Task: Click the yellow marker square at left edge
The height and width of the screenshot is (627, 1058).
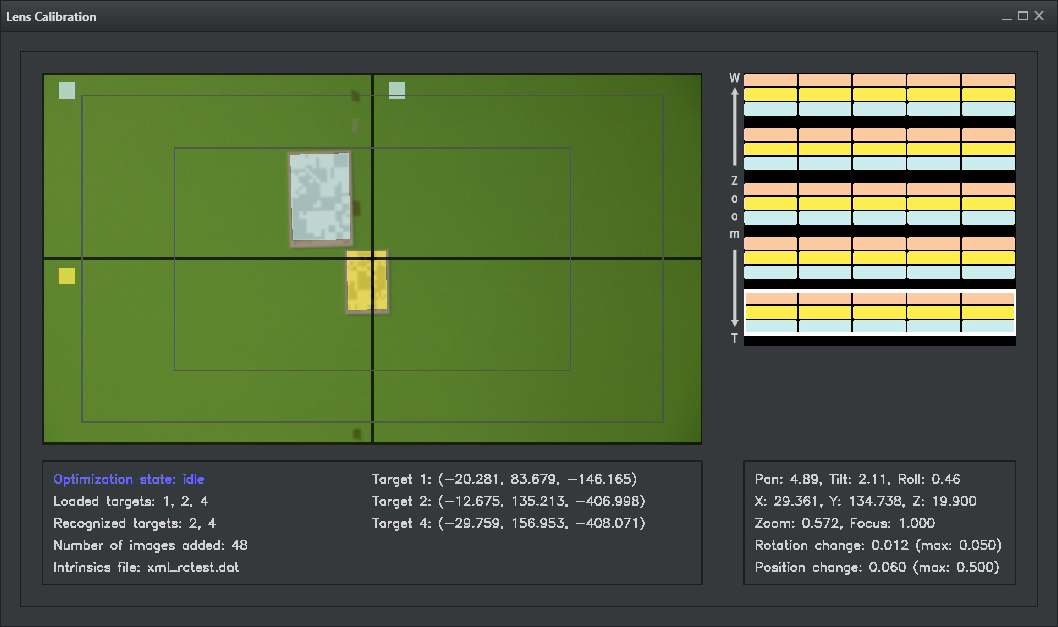Action: tap(67, 276)
